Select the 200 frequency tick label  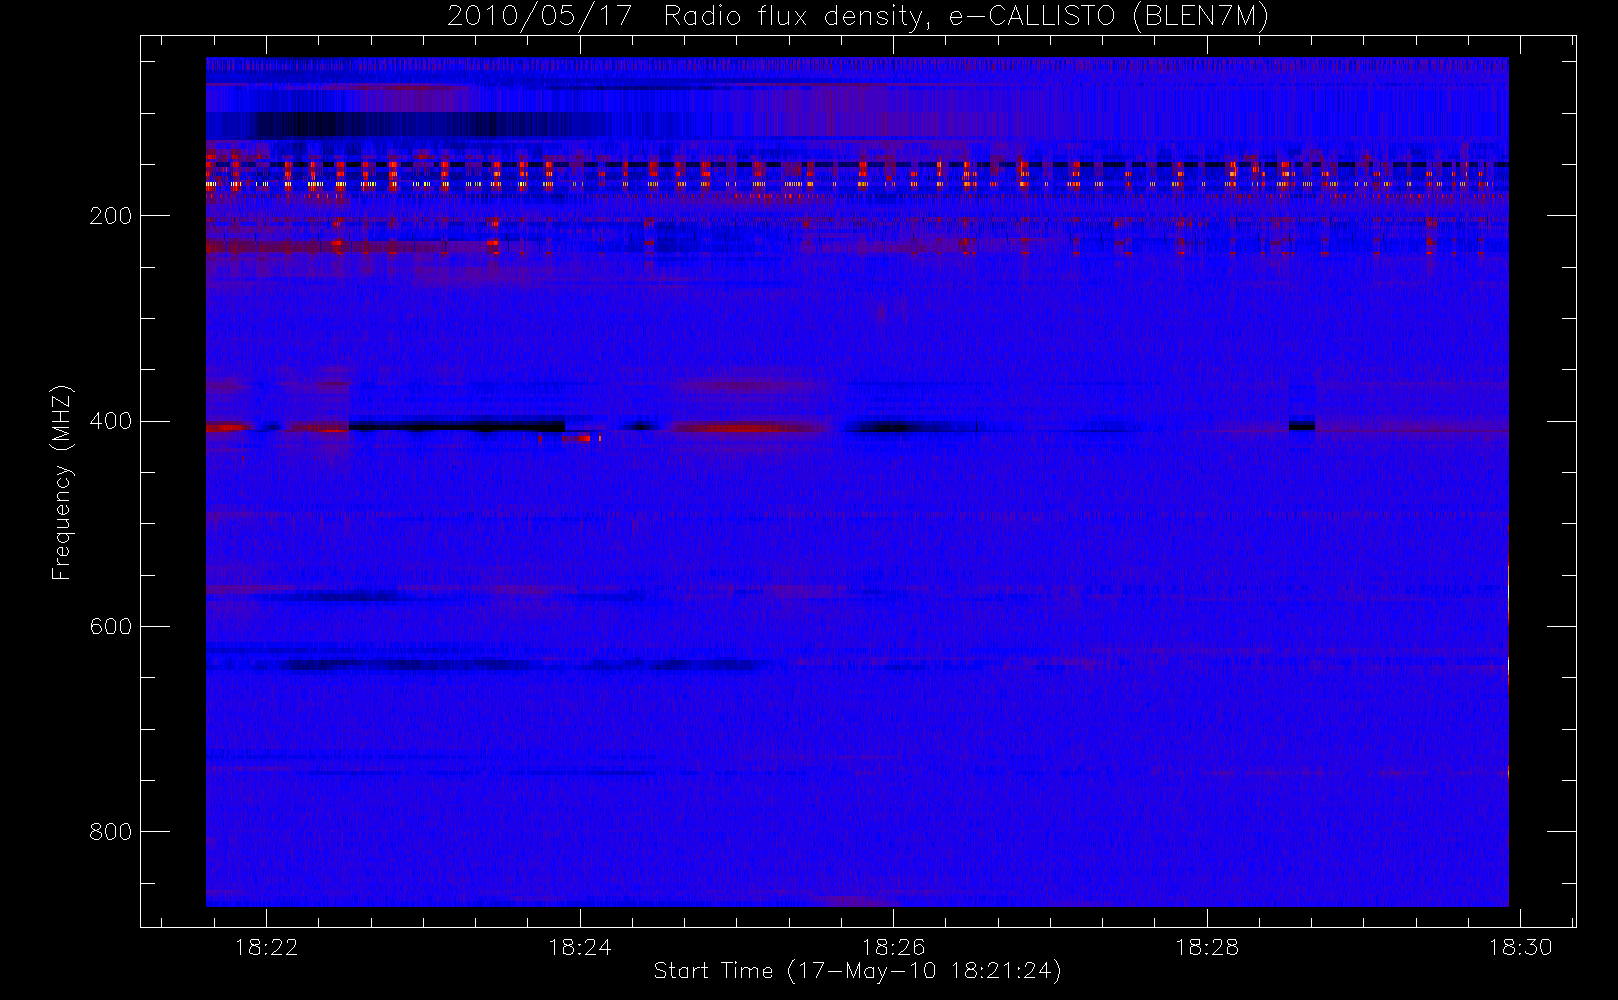pyautogui.click(x=110, y=216)
